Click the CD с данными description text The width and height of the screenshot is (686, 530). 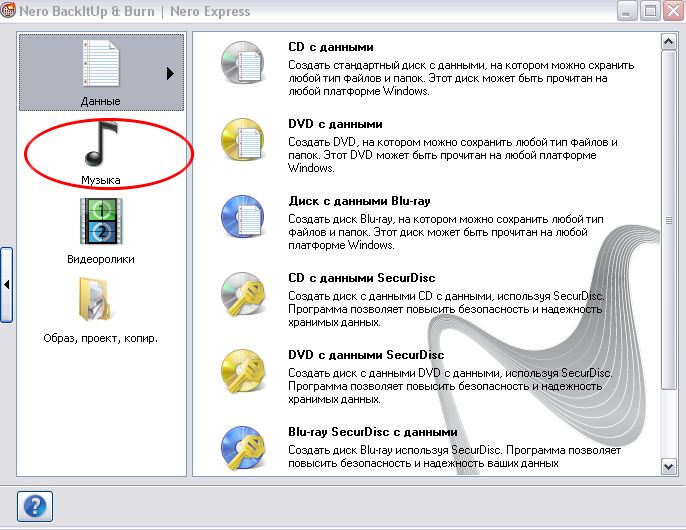point(461,78)
